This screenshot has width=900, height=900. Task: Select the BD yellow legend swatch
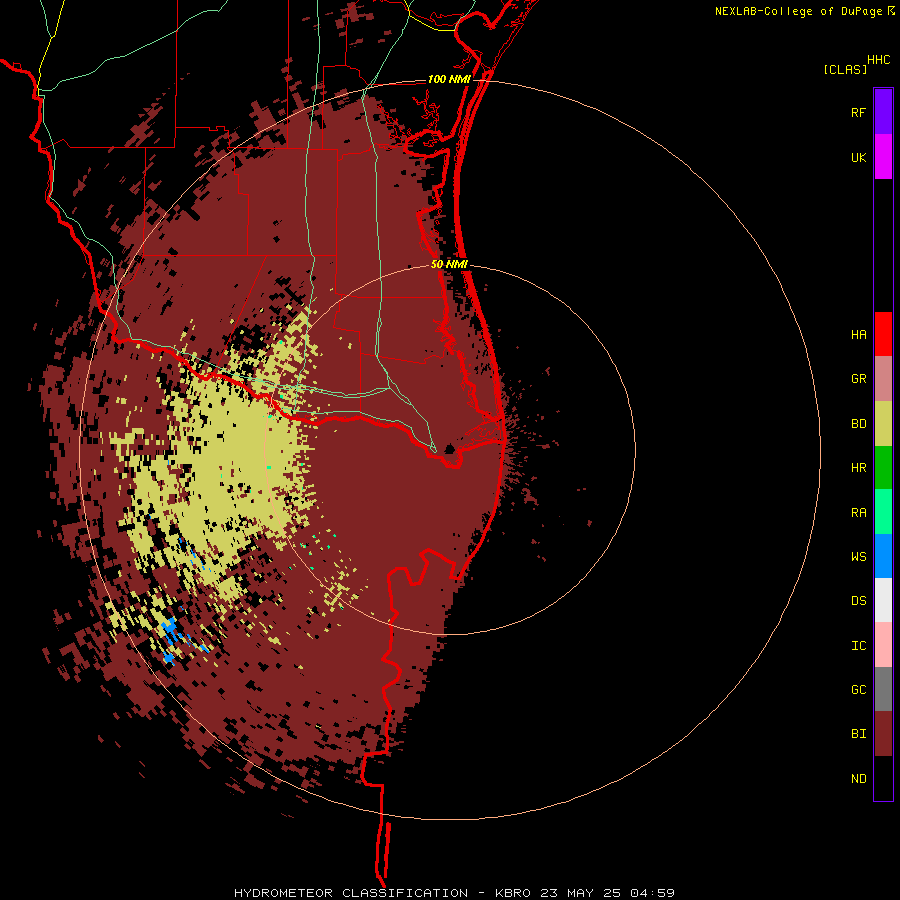coord(883,423)
